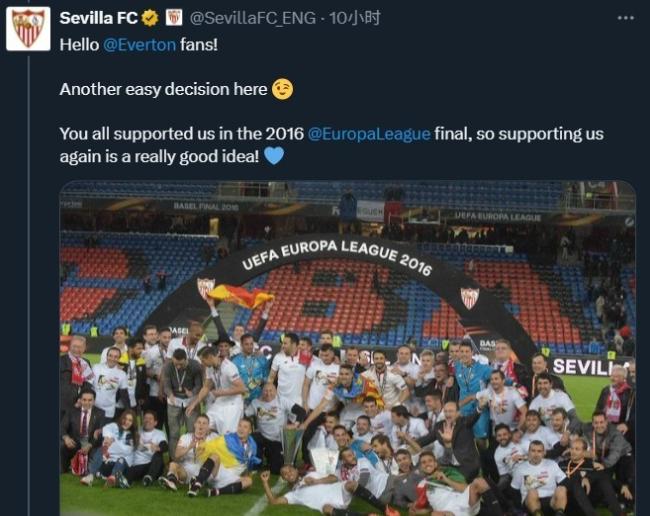This screenshot has height=516, width=650.
Task: Open the three-dot more options menu
Action: click(625, 18)
